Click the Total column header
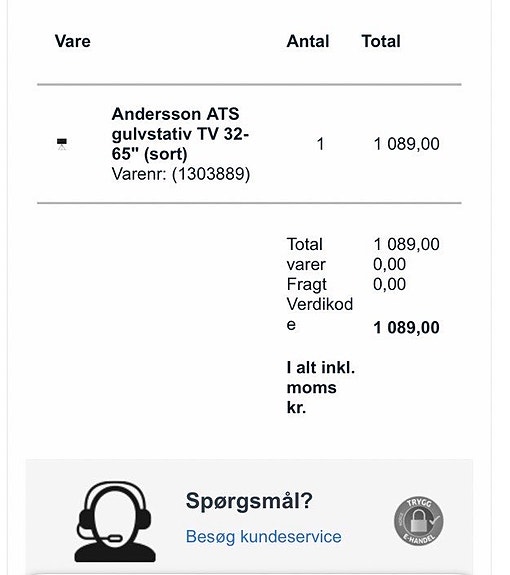Viewport: 510px width, 575px height. 381,41
